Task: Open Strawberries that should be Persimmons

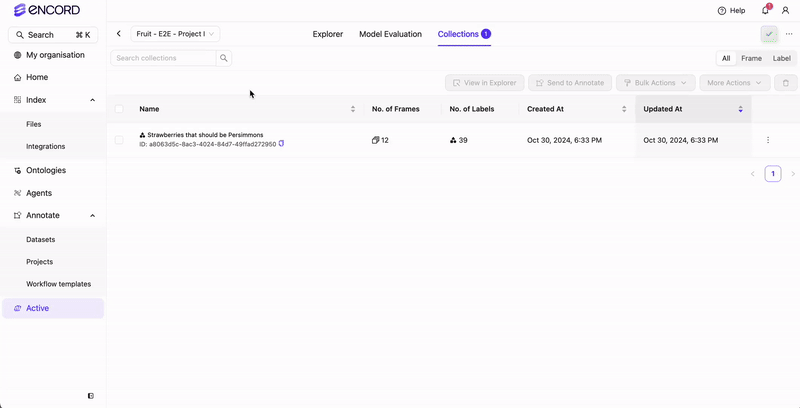Action: click(x=205, y=135)
